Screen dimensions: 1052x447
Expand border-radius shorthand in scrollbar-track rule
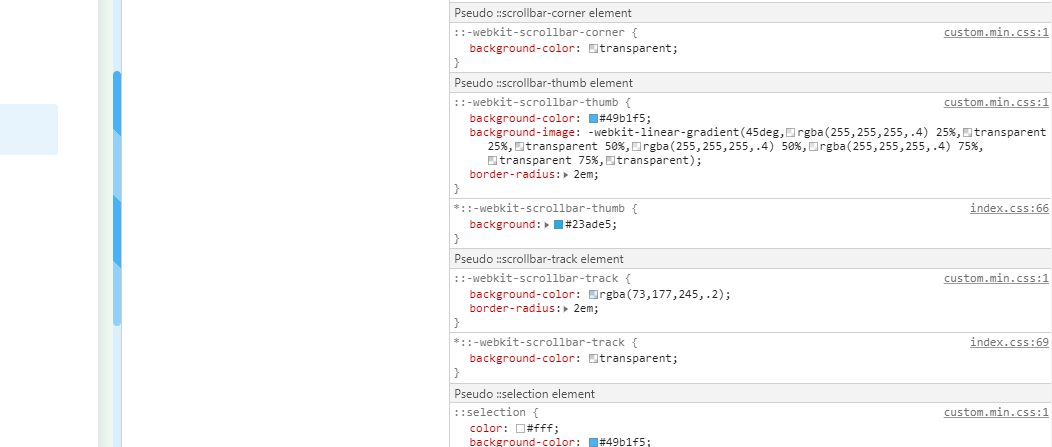(566, 309)
